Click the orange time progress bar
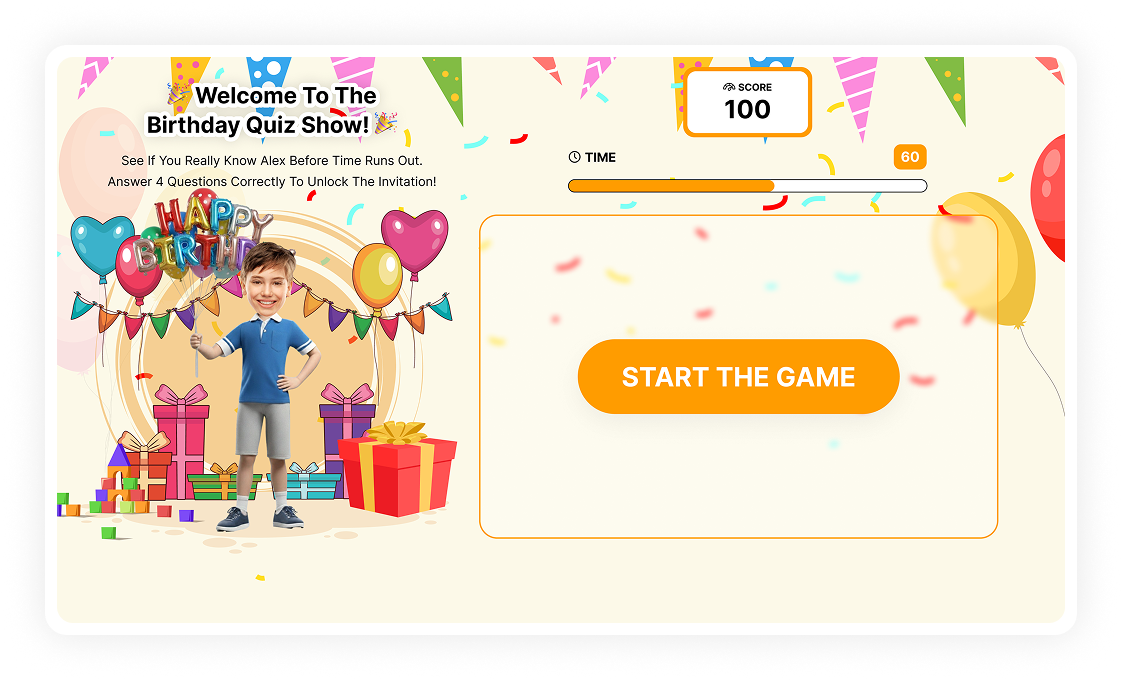 747,186
